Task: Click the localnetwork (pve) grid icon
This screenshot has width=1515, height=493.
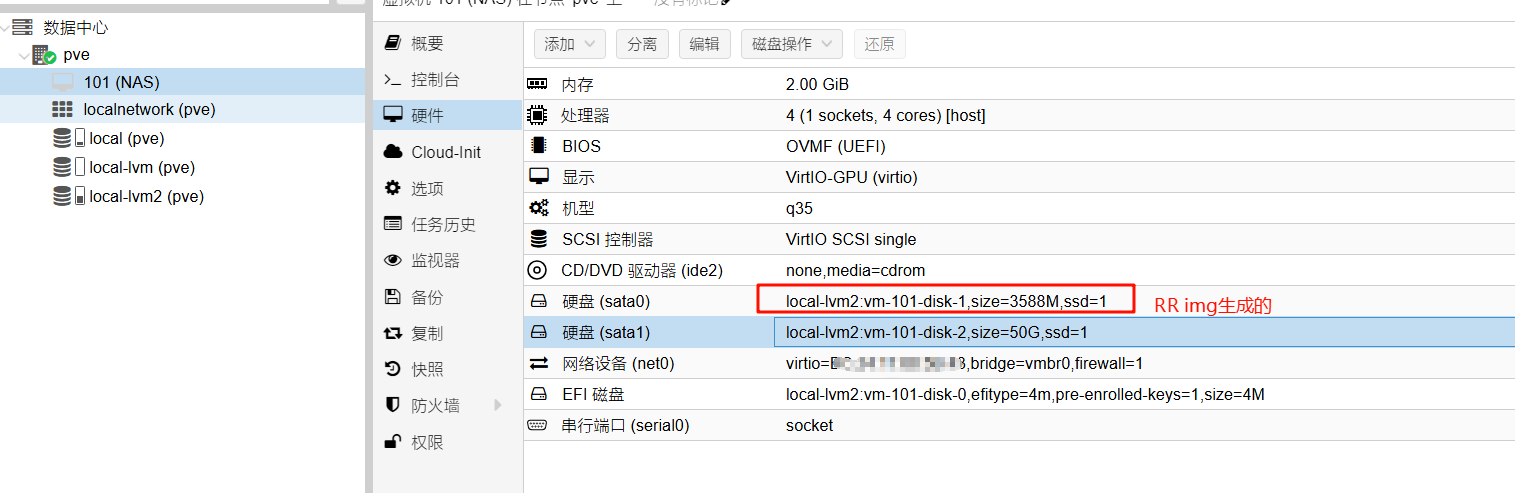Action: pyautogui.click(x=63, y=109)
